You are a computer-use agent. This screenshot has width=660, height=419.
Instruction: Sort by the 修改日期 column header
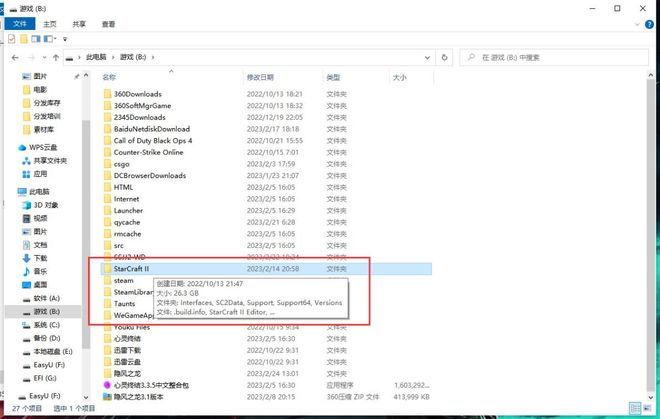point(260,76)
